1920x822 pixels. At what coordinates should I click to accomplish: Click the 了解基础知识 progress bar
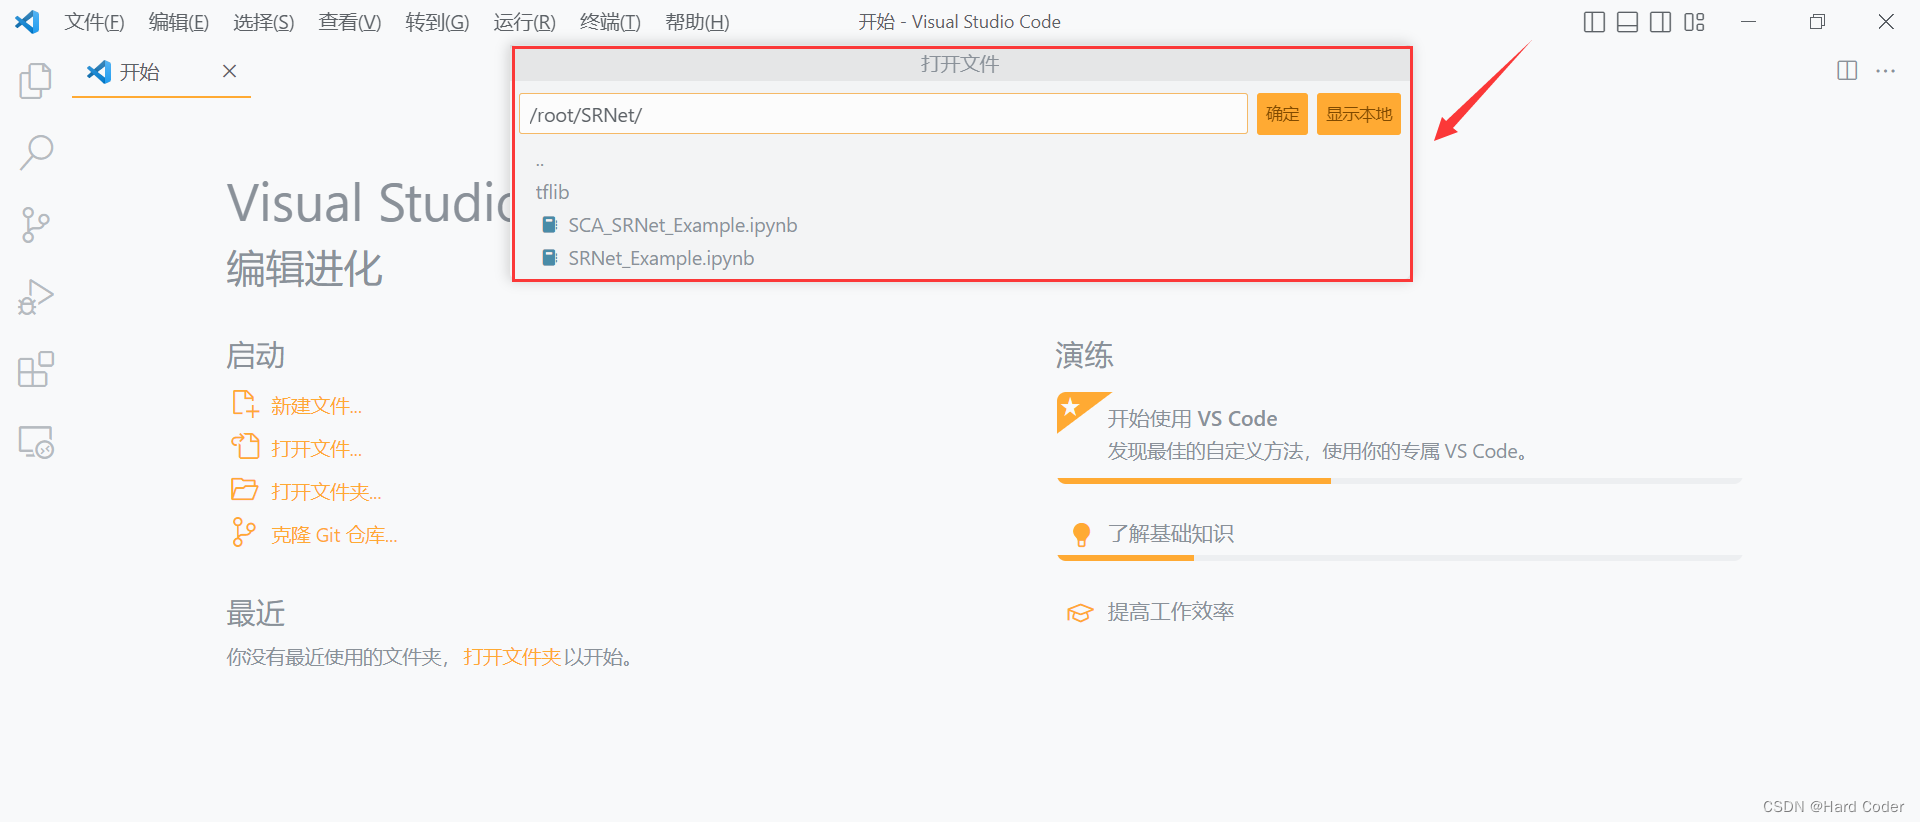pyautogui.click(x=1399, y=558)
